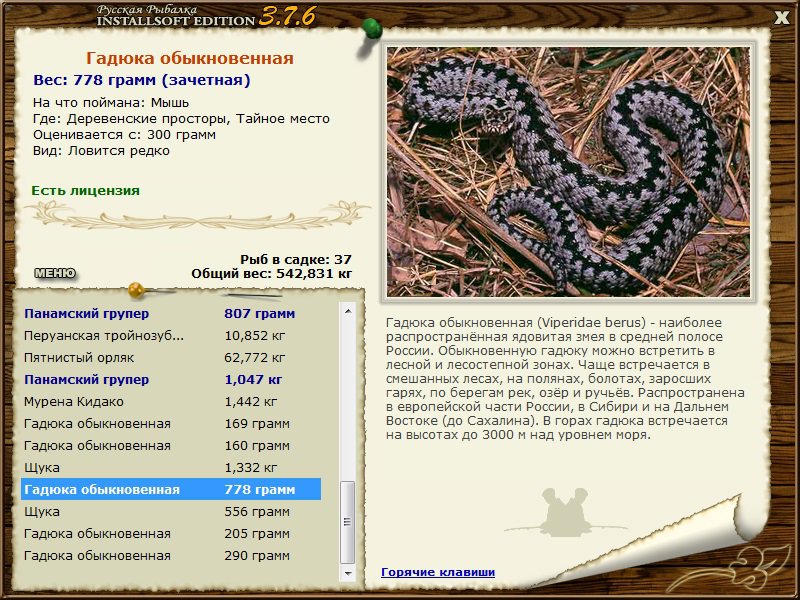Click the На что поймана: Мышь line
The image size is (800, 600).
point(111,103)
